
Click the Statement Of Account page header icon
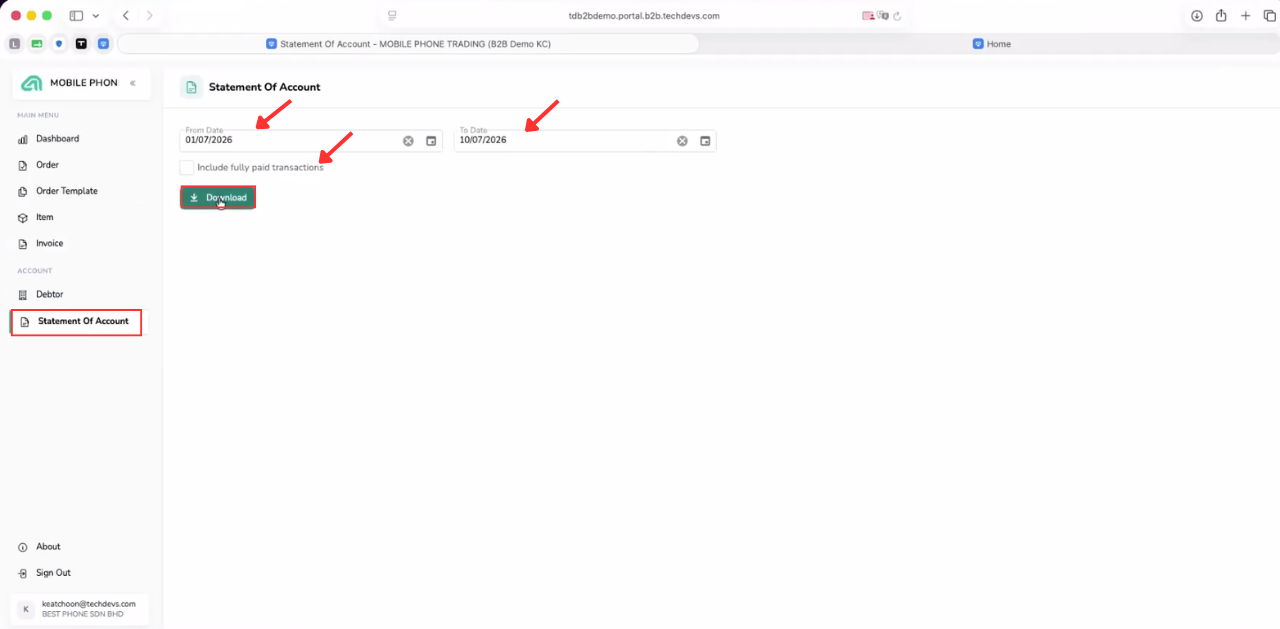click(191, 87)
